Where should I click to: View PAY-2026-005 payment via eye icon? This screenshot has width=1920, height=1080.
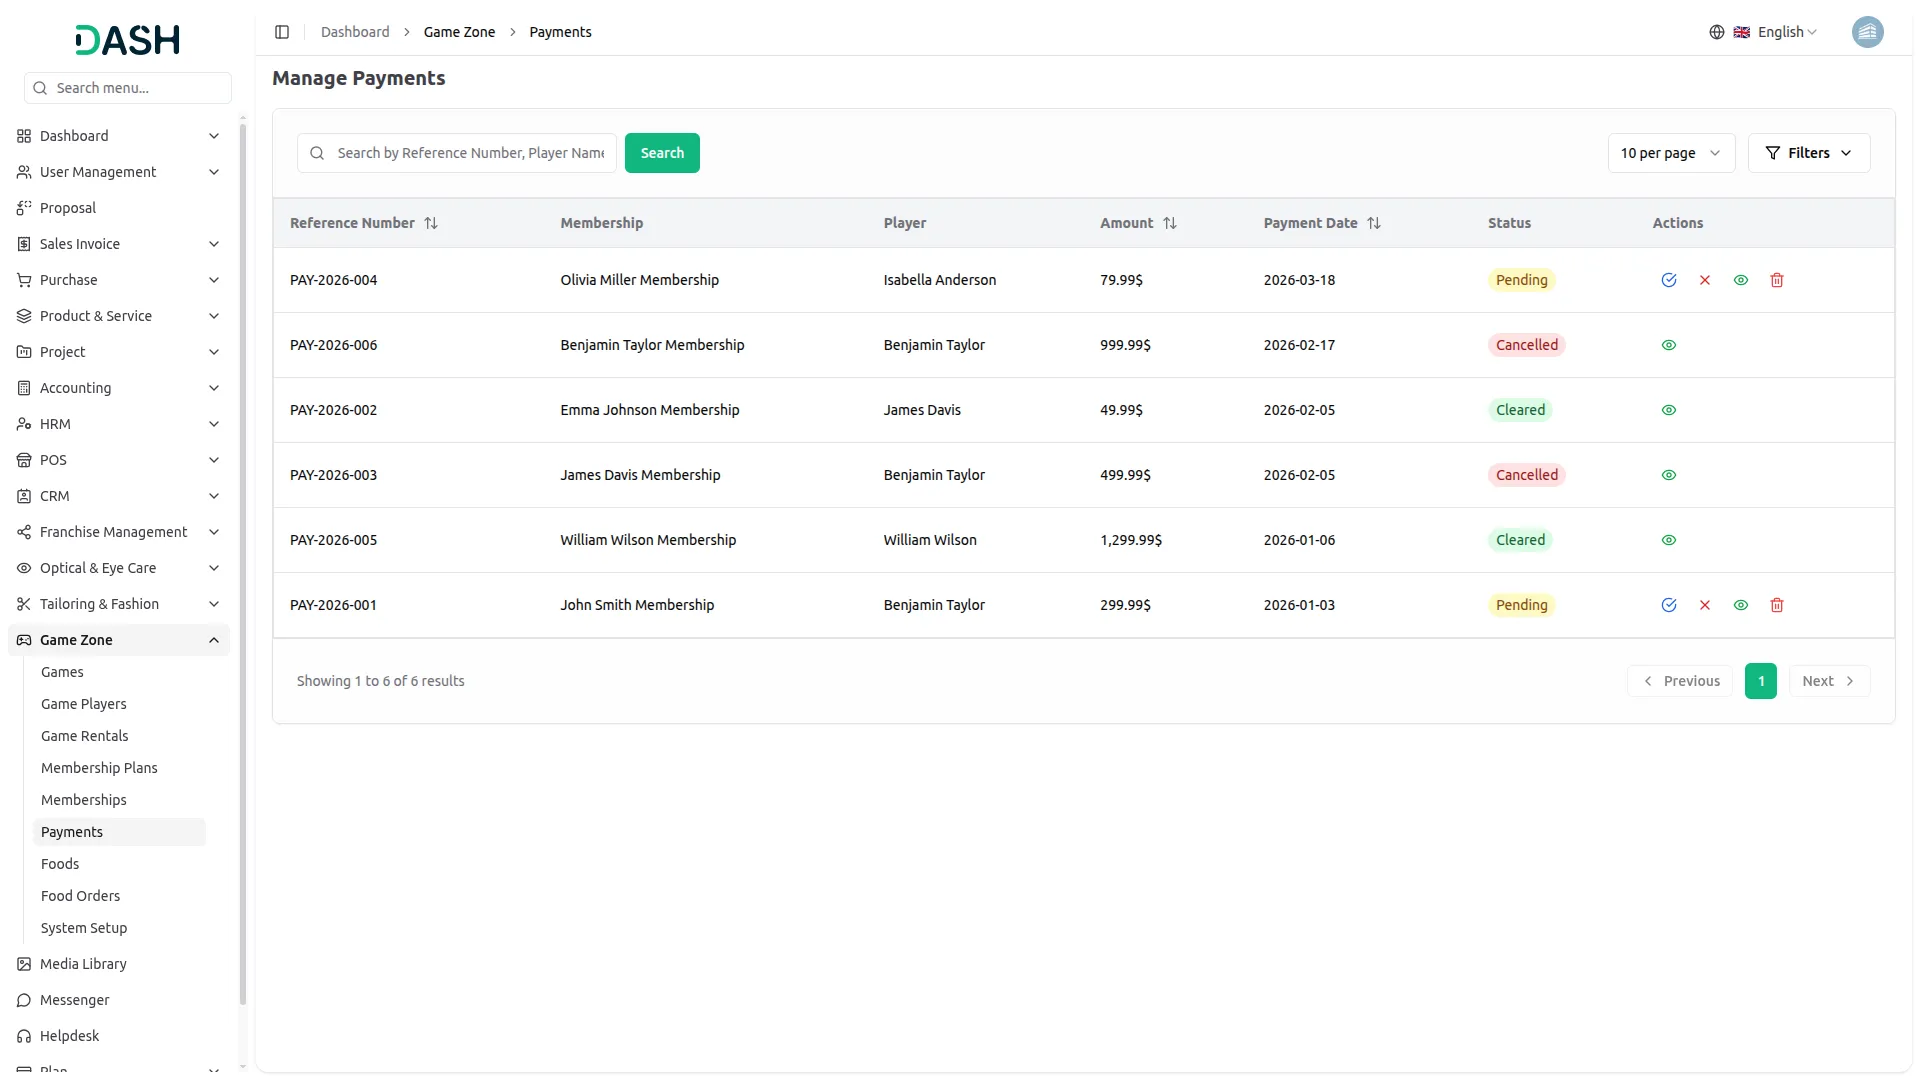[x=1668, y=540]
